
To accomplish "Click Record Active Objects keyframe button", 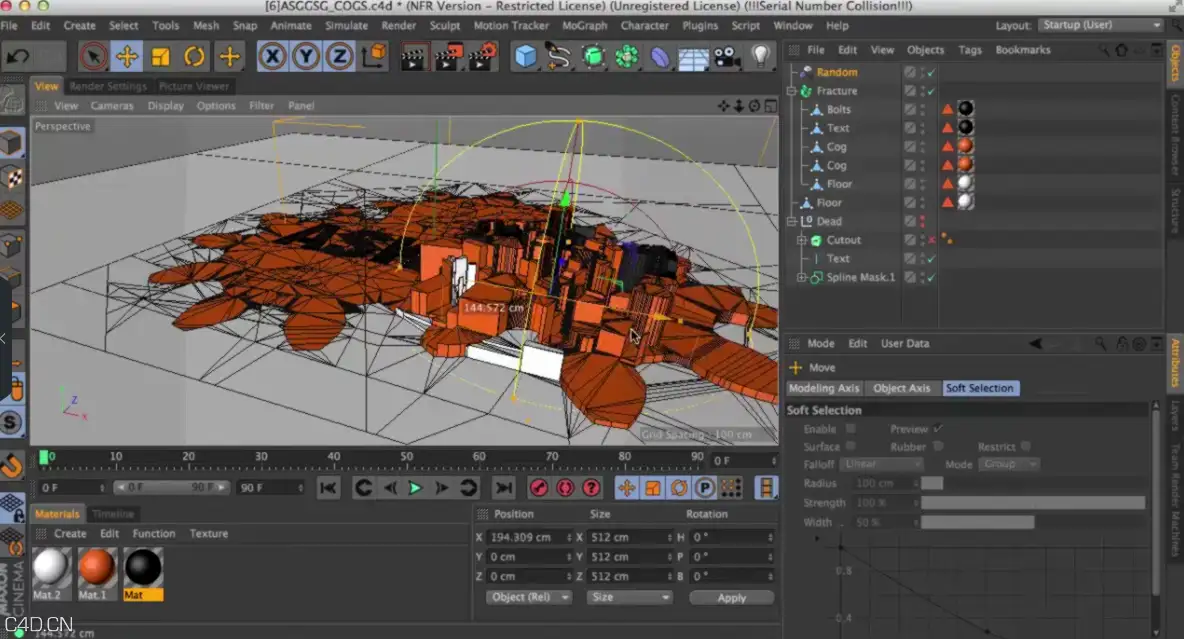I will tap(538, 488).
